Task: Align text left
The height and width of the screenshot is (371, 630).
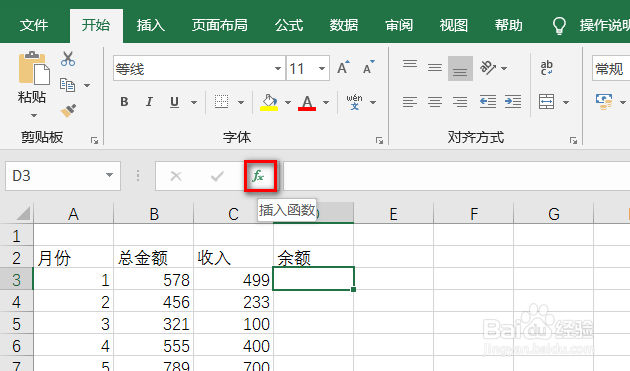Action: [x=410, y=102]
